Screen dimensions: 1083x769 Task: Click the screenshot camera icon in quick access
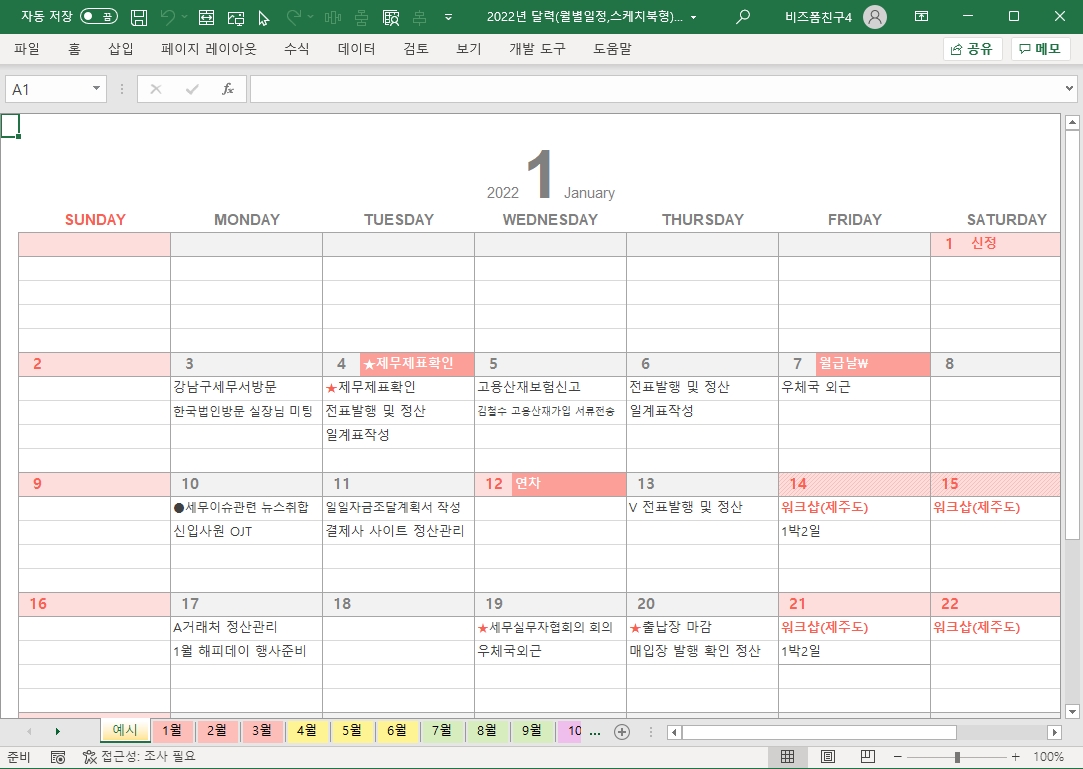236,17
